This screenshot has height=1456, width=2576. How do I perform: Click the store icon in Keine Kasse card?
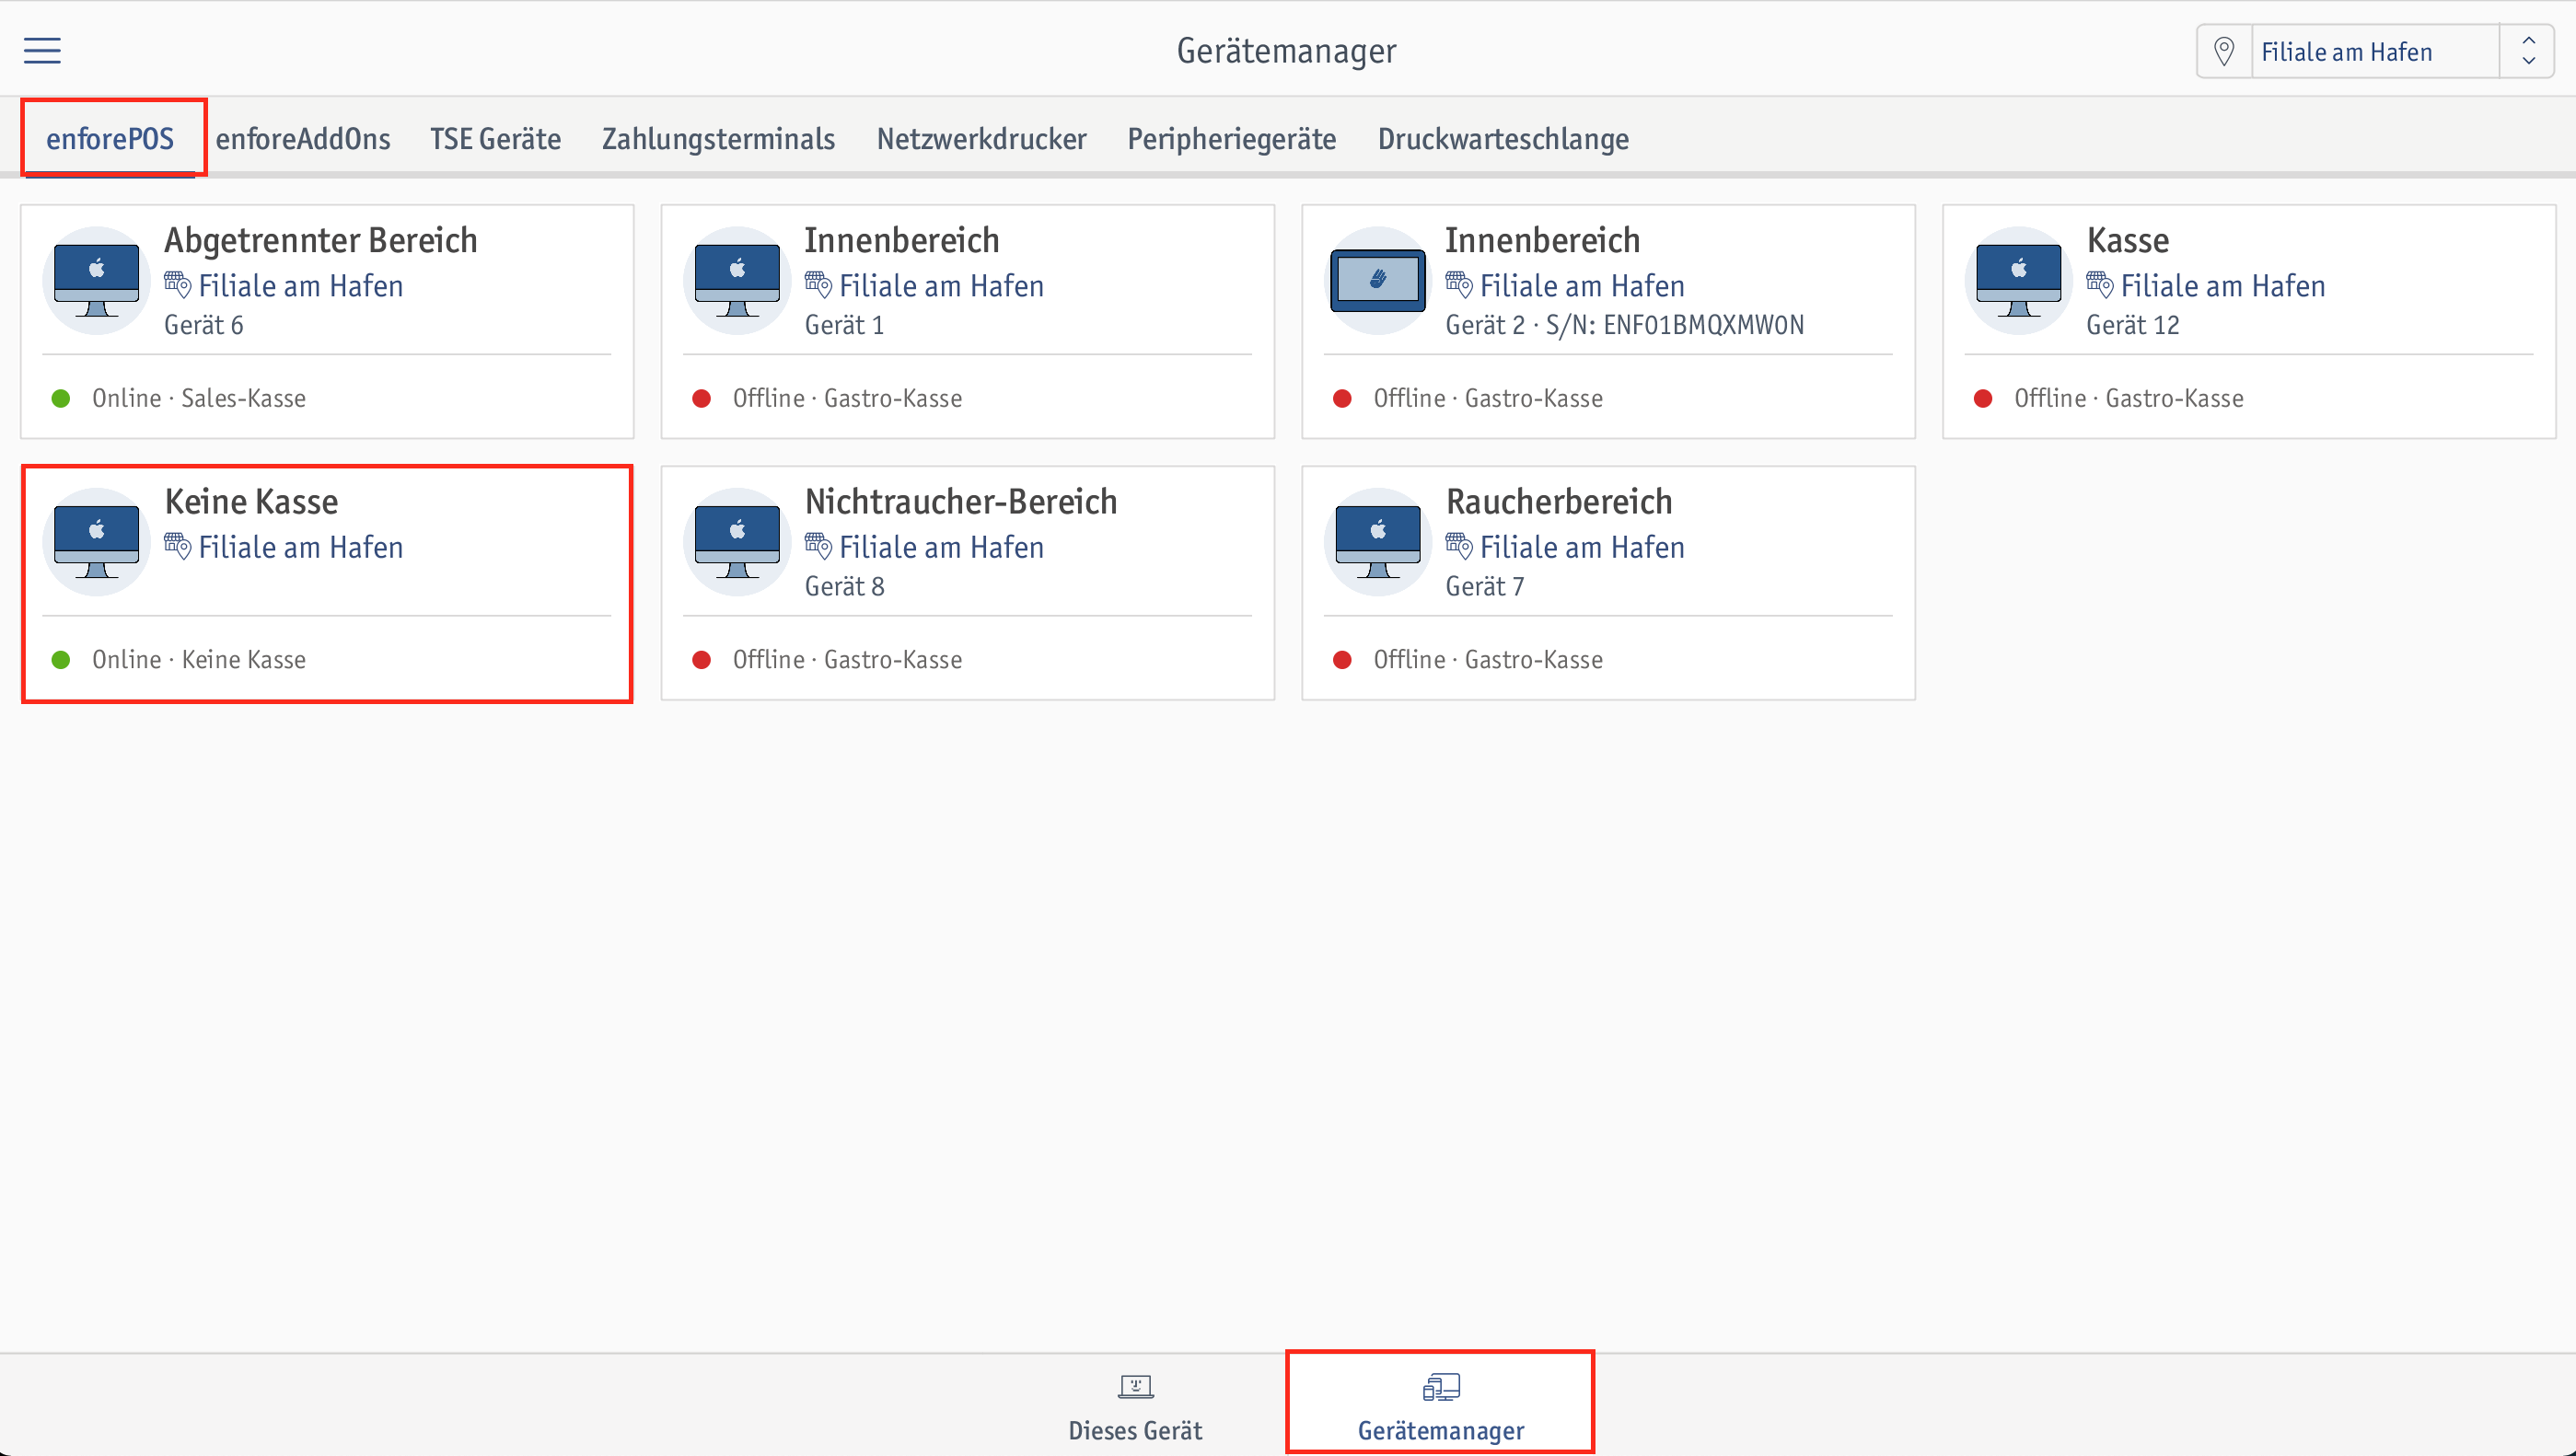click(177, 546)
